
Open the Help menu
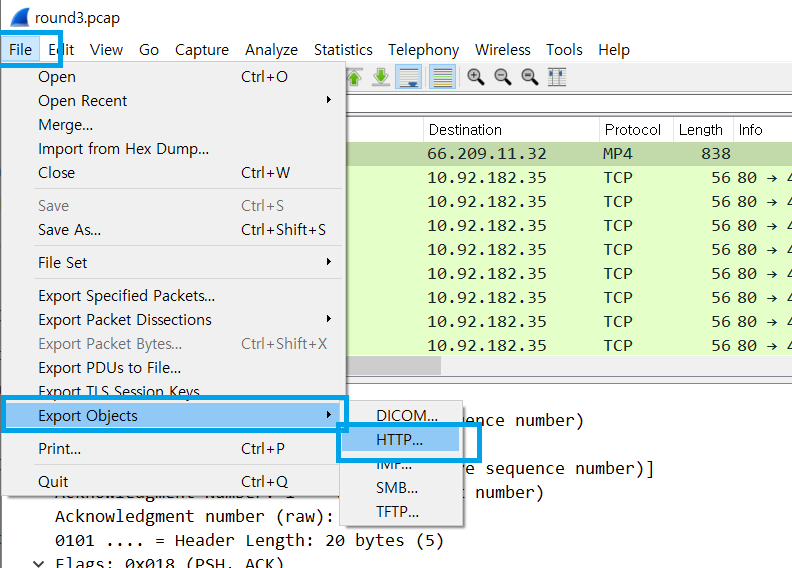614,49
